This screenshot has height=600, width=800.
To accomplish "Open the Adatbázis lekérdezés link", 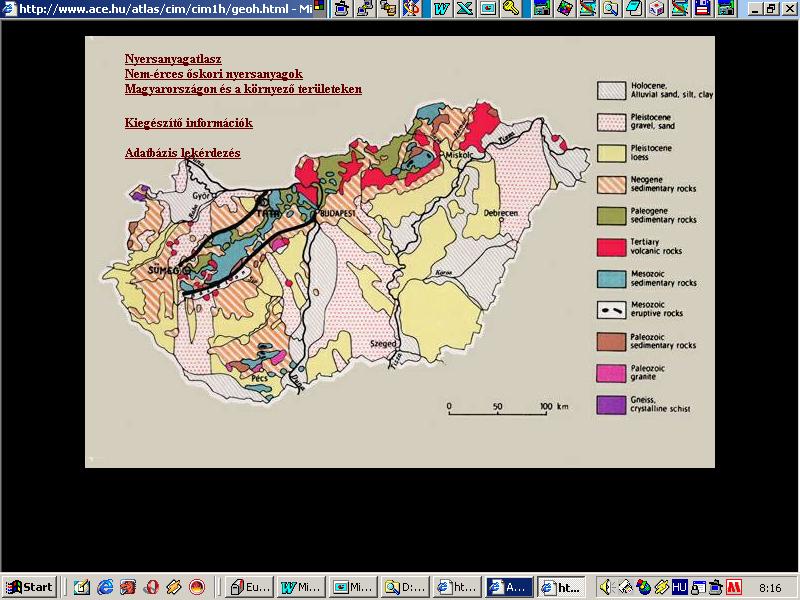I will [183, 153].
